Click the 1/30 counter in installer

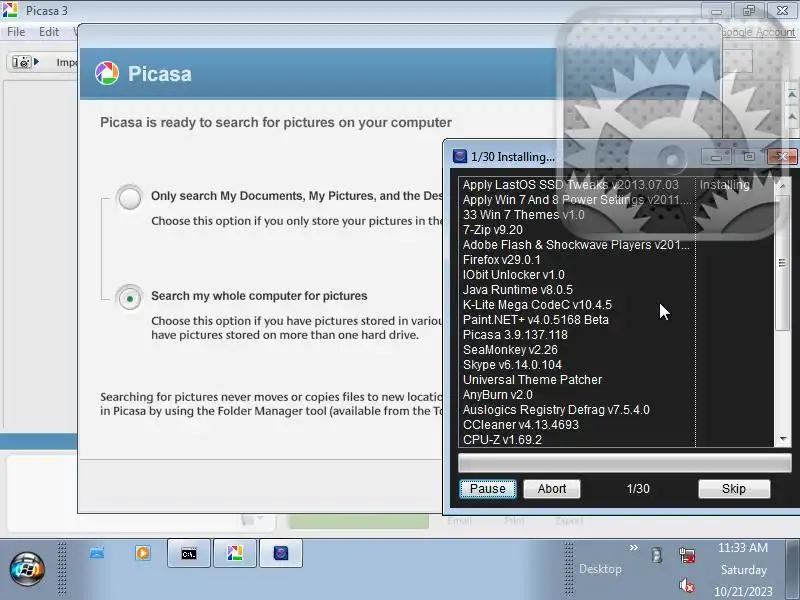[638, 489]
